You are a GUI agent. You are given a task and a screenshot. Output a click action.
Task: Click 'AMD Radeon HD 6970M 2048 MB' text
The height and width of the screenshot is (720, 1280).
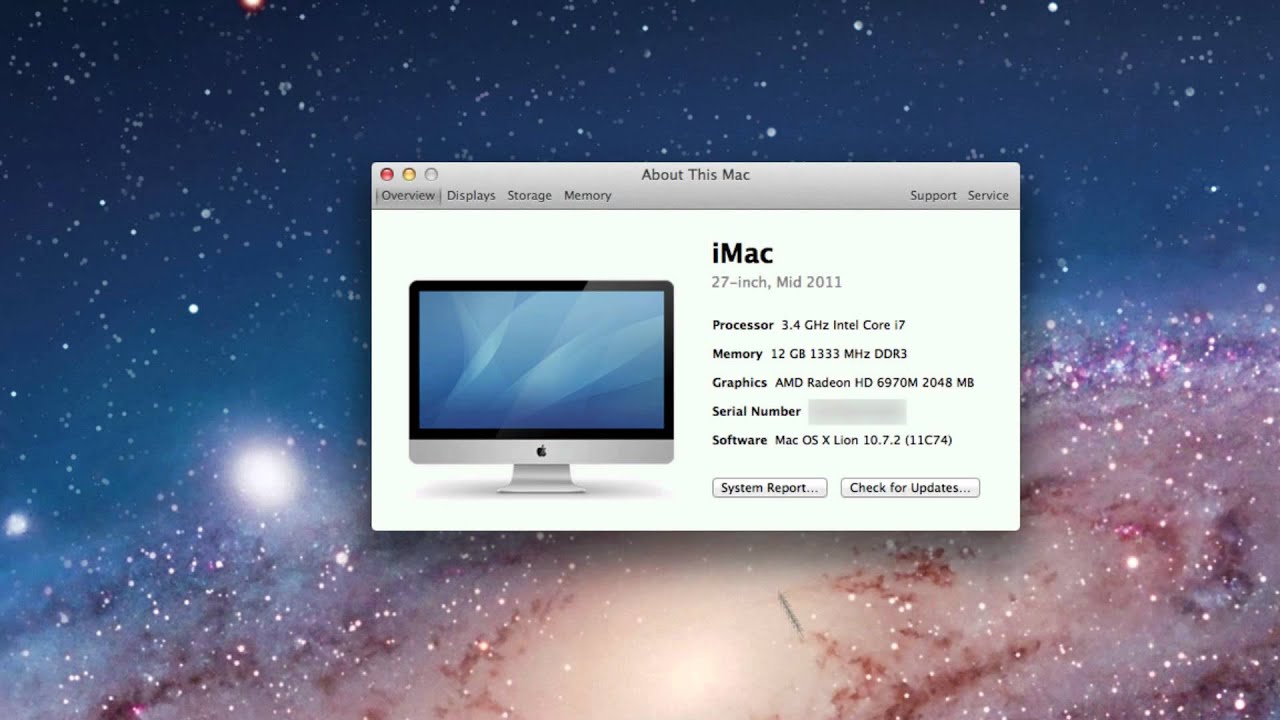[874, 383]
